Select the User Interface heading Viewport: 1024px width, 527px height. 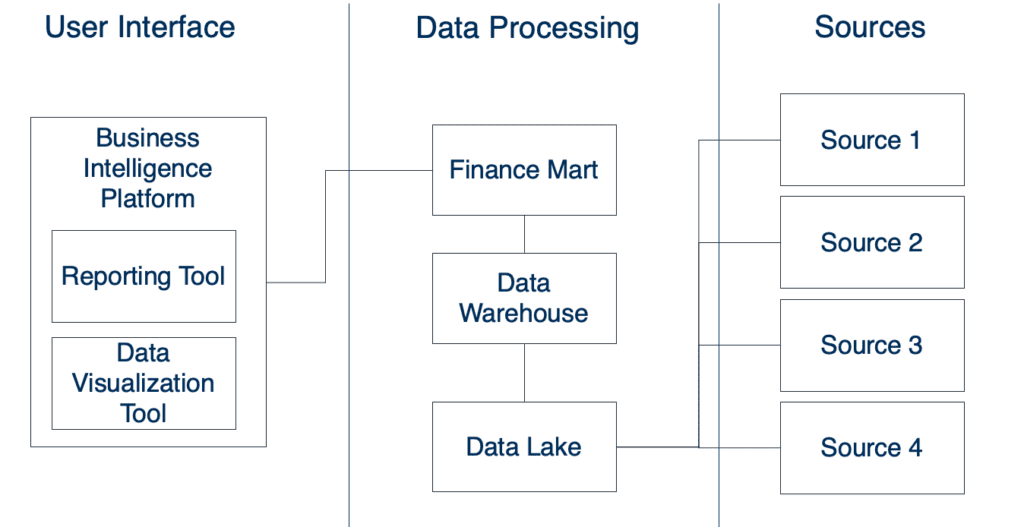[140, 27]
